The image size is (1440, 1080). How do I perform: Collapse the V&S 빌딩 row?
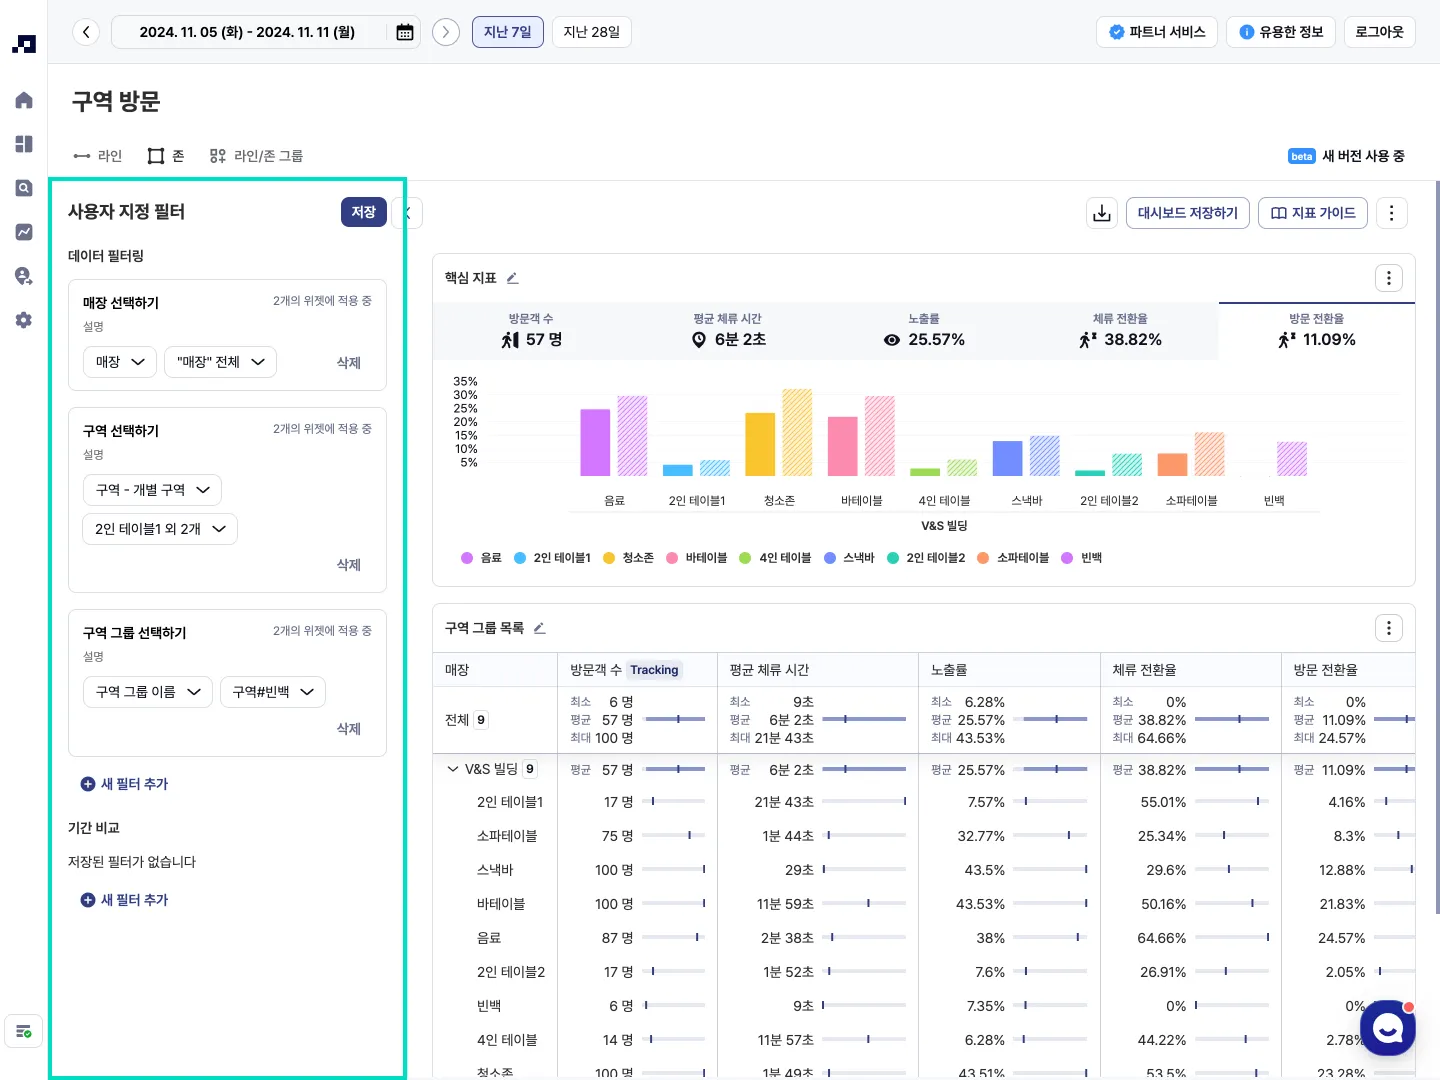tap(453, 769)
